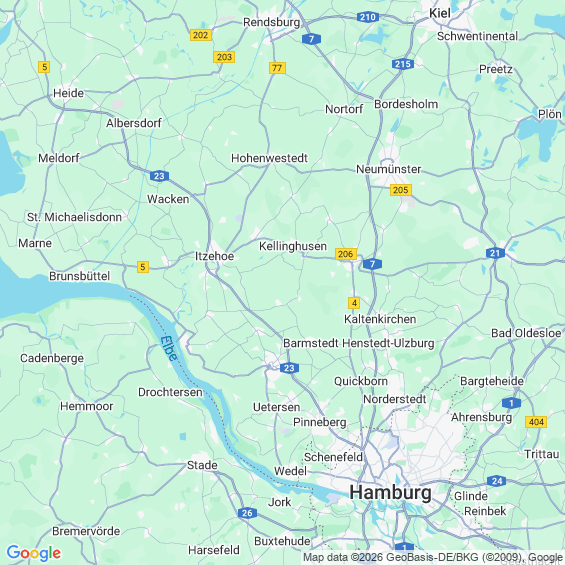Click the Elbe river label

click(169, 348)
